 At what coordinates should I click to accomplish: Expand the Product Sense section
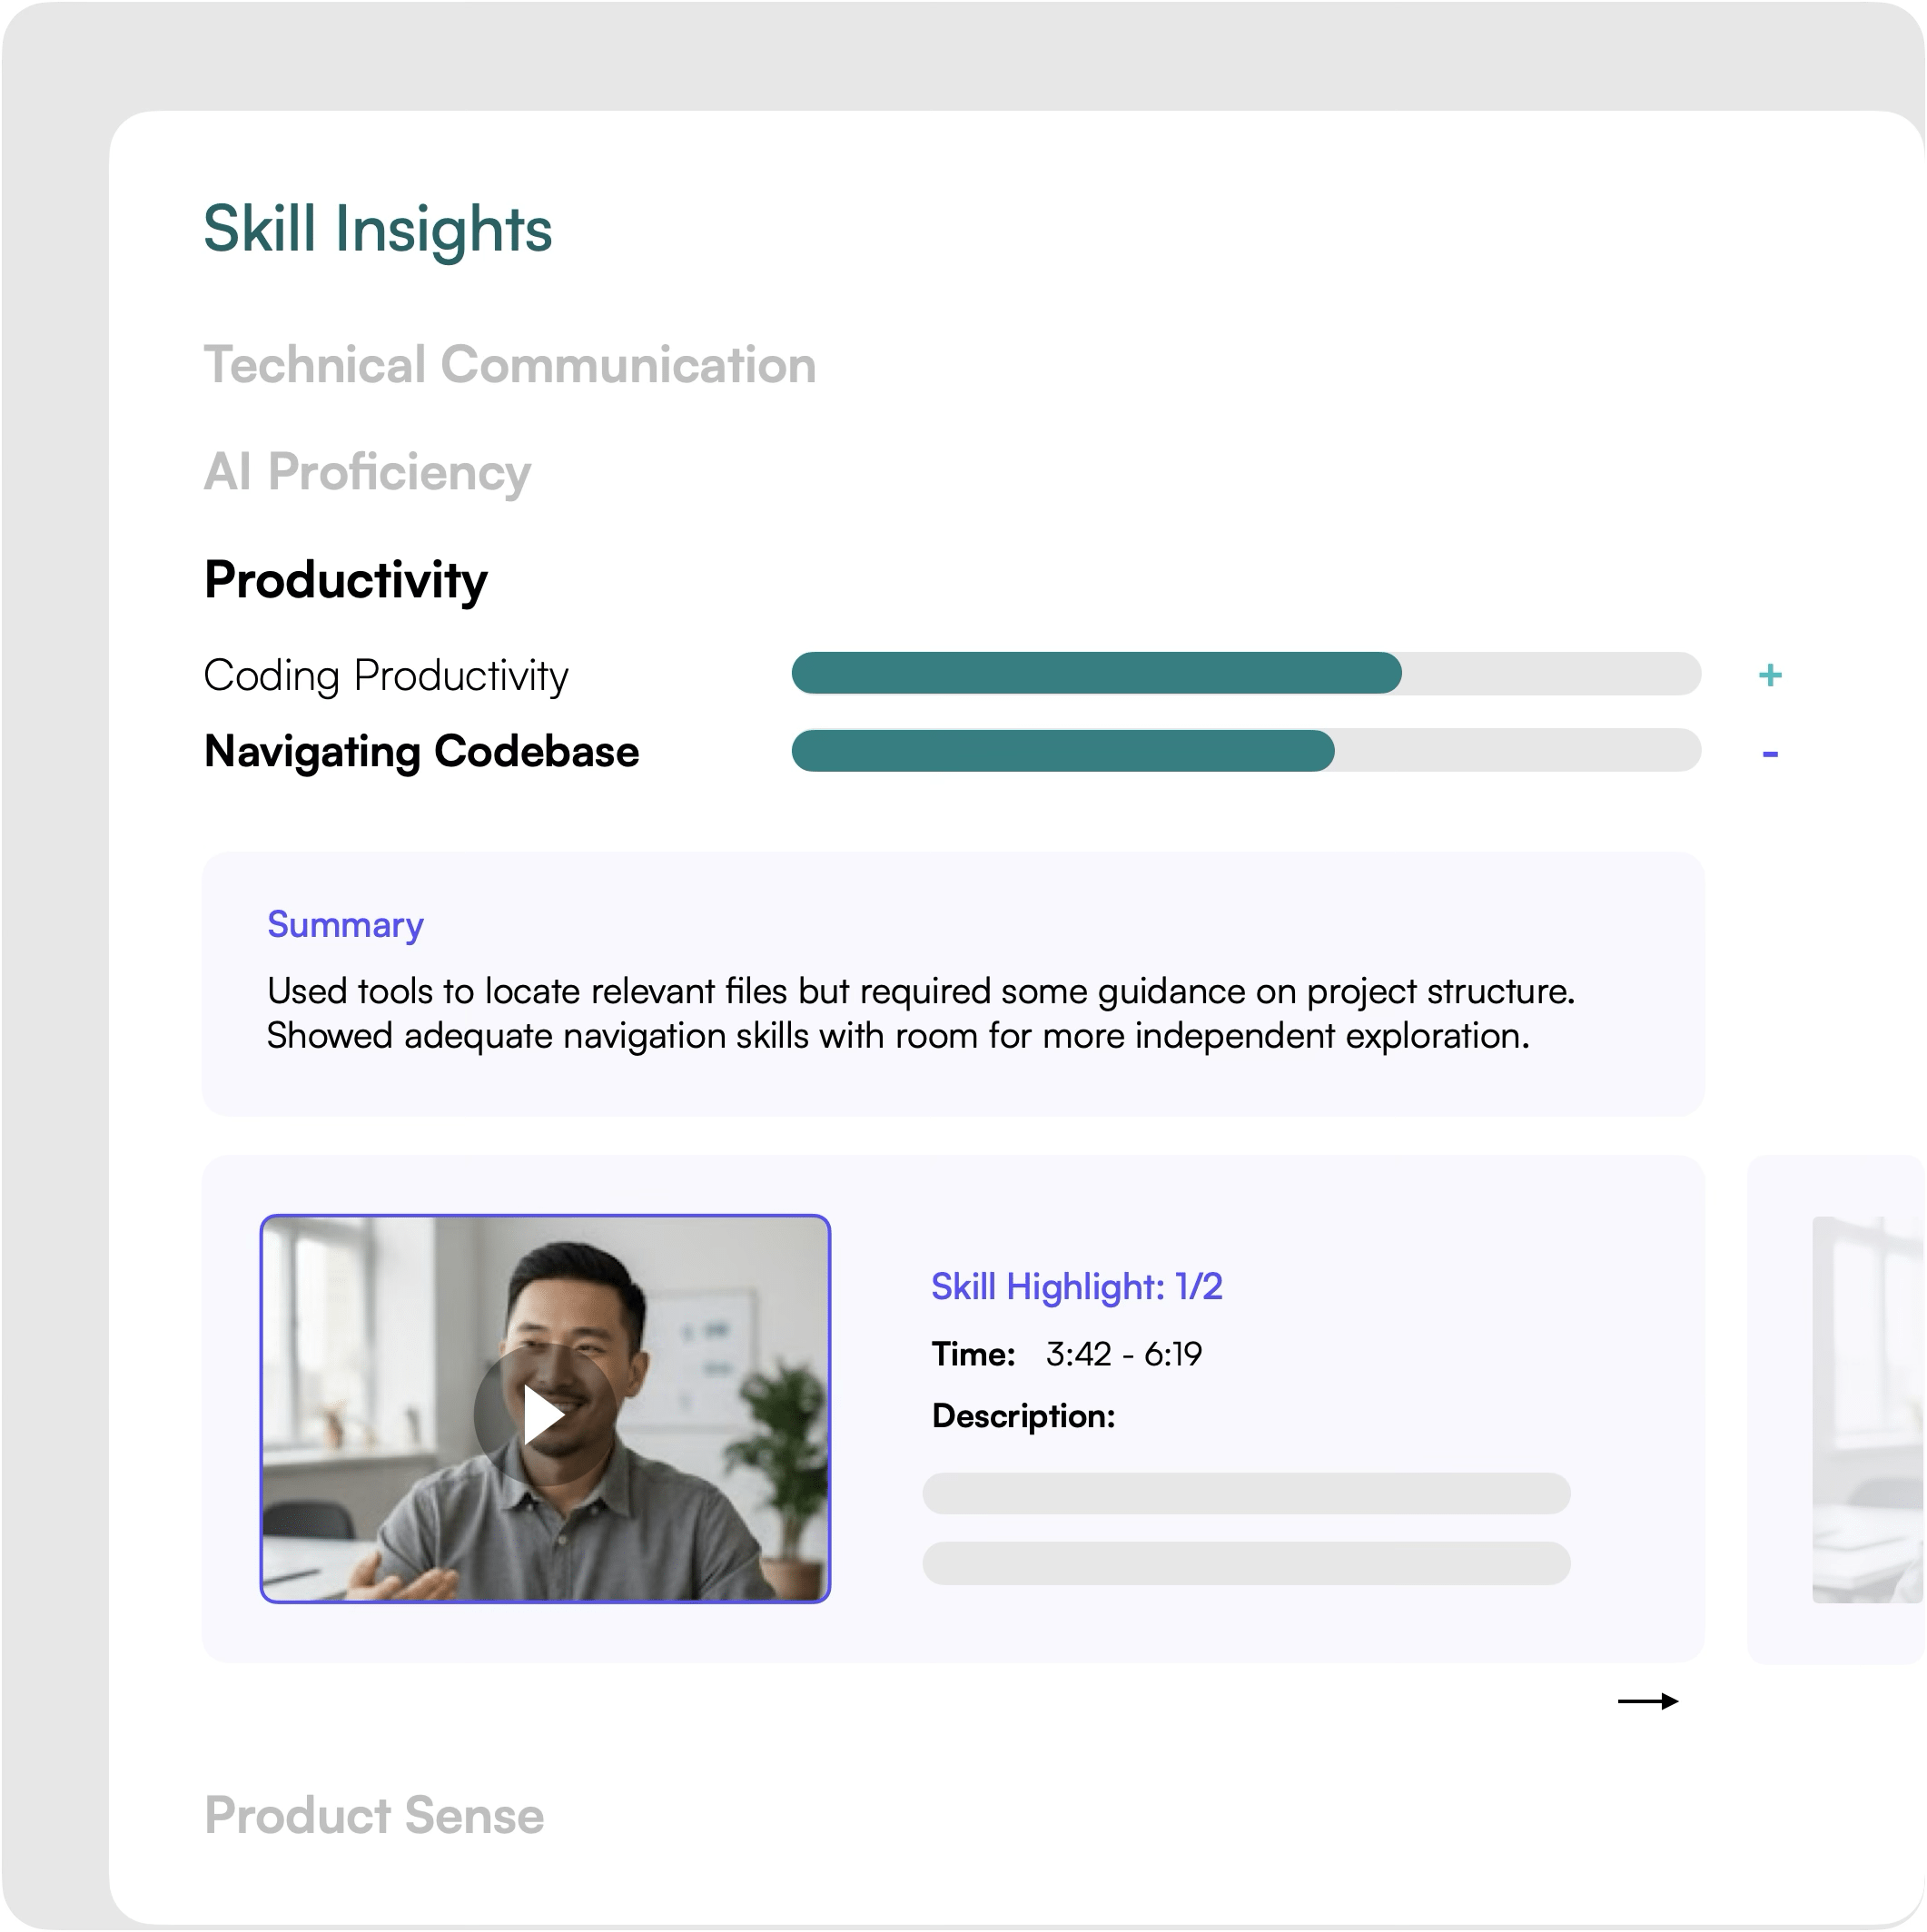coord(374,1815)
